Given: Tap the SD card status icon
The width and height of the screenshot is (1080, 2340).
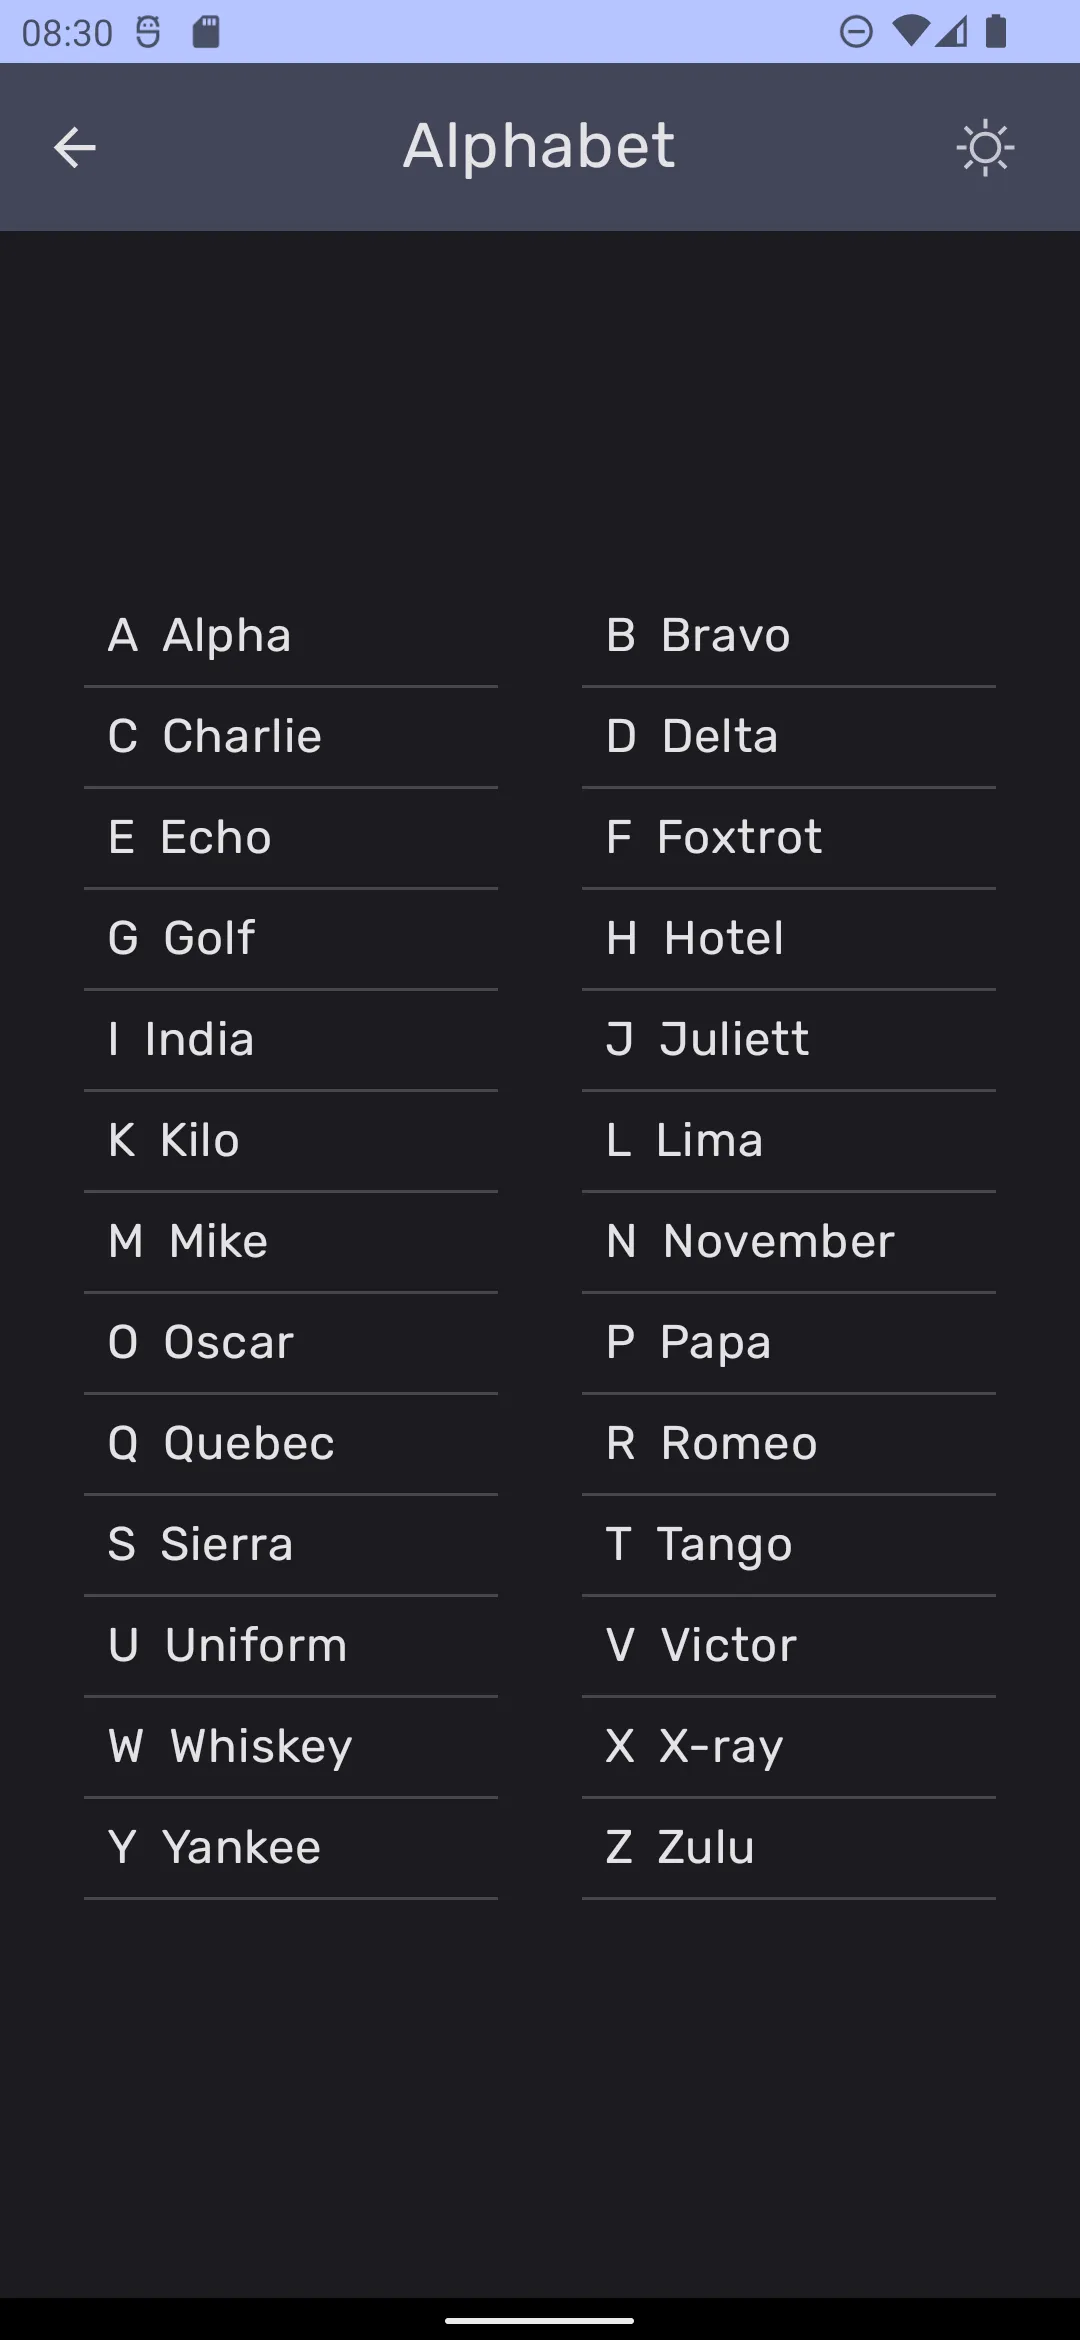Looking at the screenshot, I should pos(206,32).
